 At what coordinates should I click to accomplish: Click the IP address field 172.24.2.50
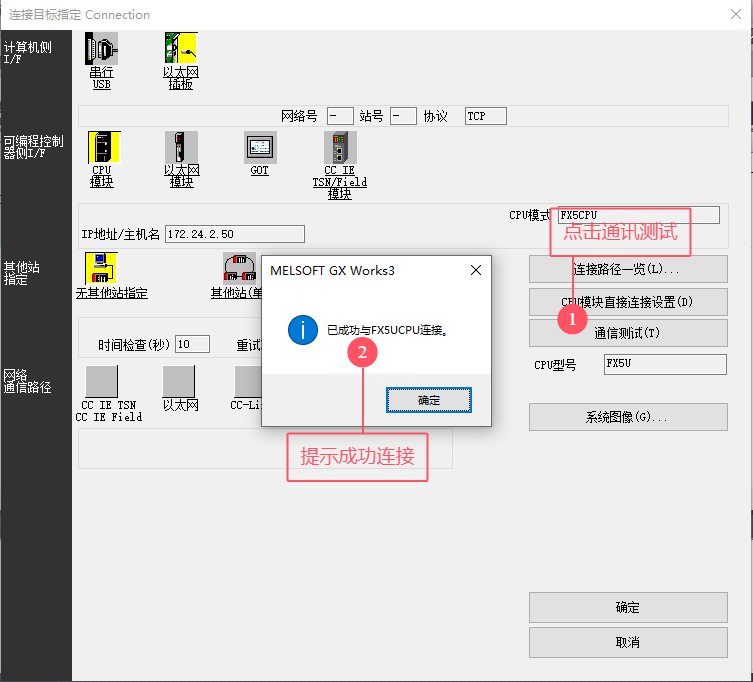[x=235, y=234]
